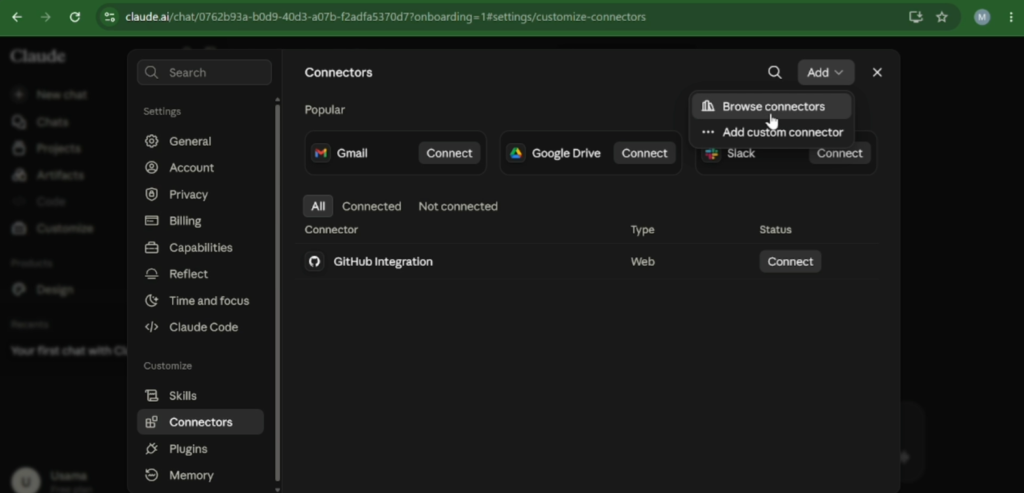
Task: Switch to the Connected filter tab
Action: click(372, 206)
